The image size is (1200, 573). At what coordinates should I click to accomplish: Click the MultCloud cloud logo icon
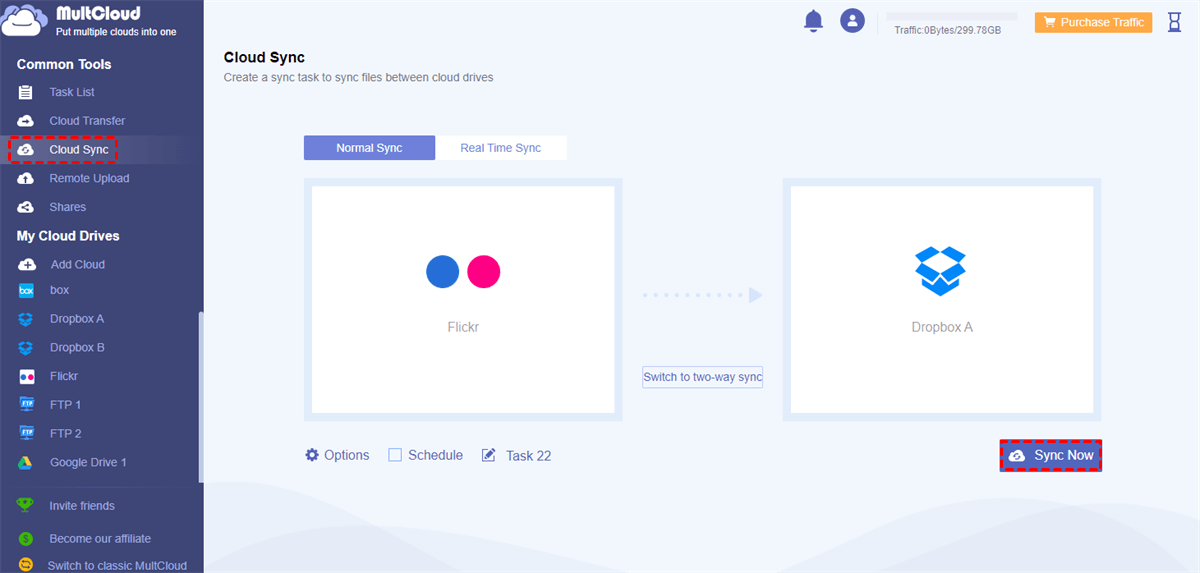26,22
